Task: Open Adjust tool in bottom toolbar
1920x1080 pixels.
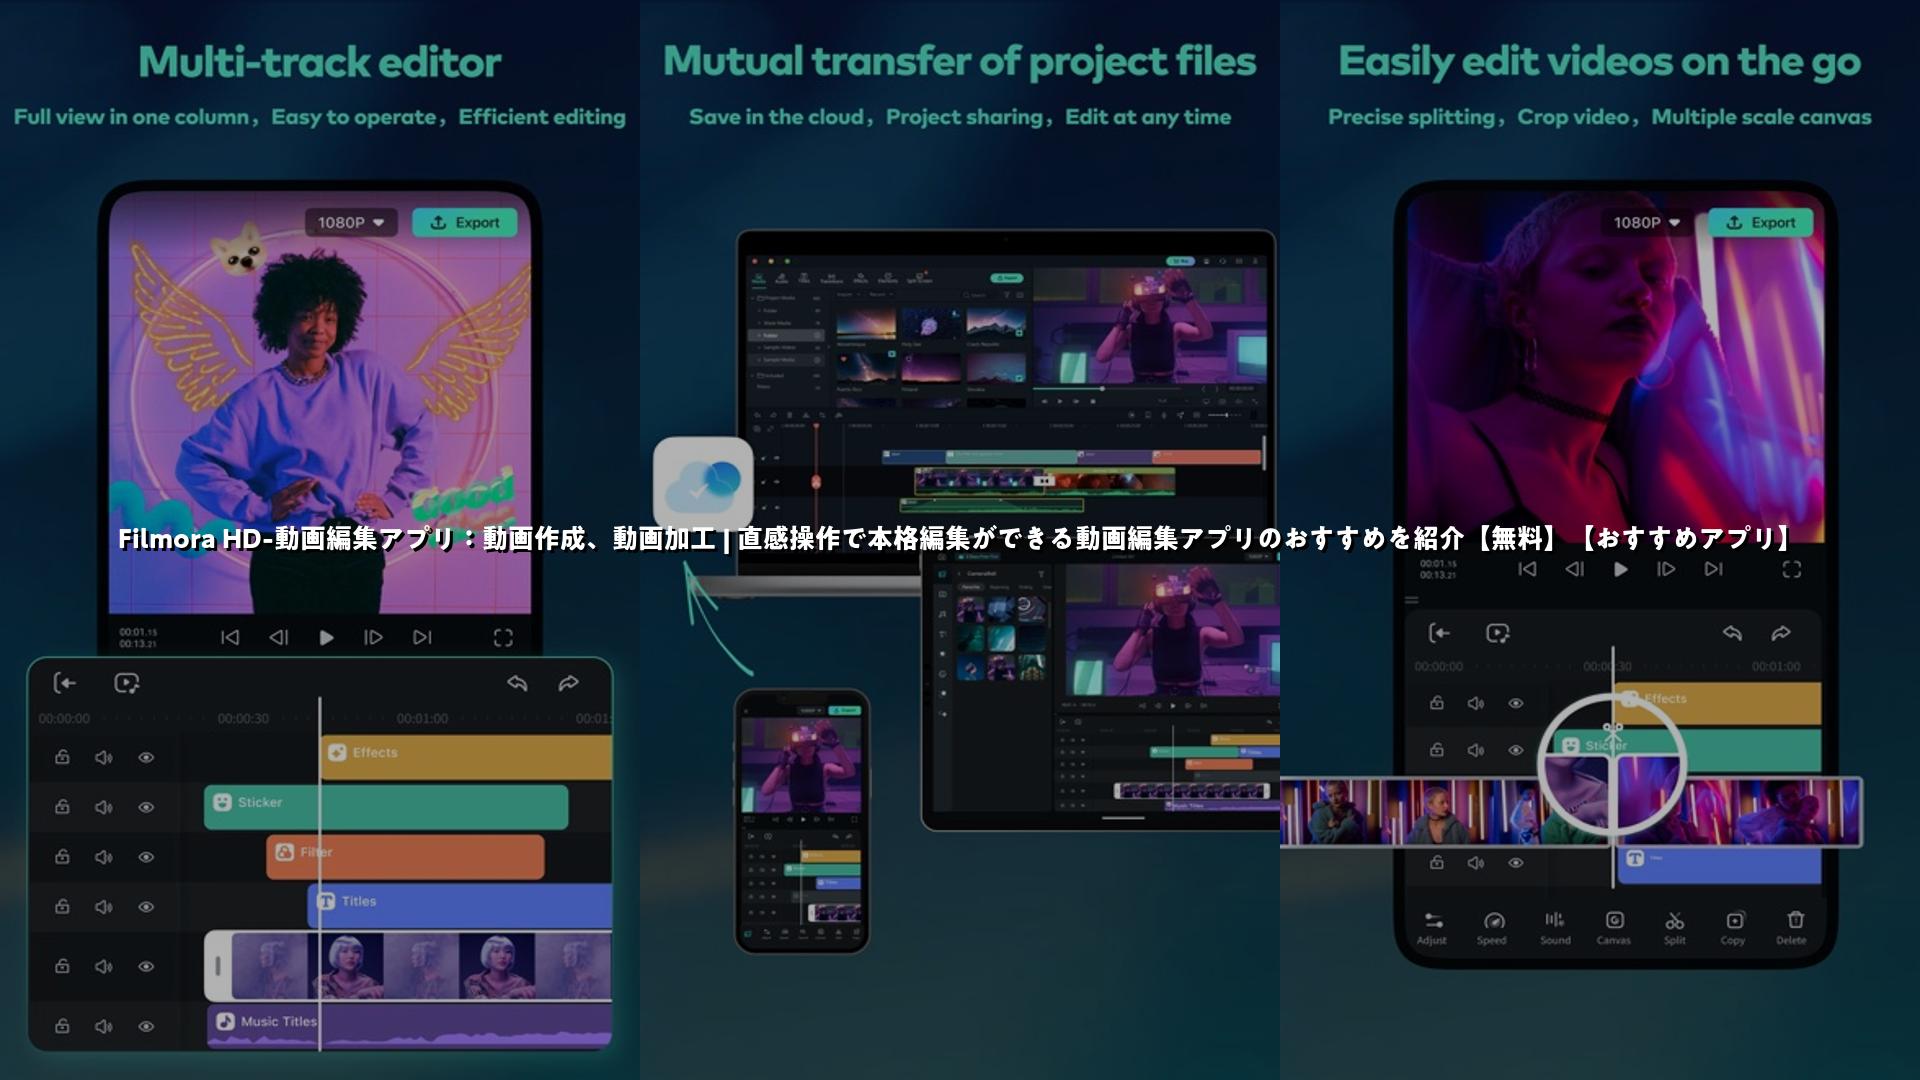Action: point(1432,927)
